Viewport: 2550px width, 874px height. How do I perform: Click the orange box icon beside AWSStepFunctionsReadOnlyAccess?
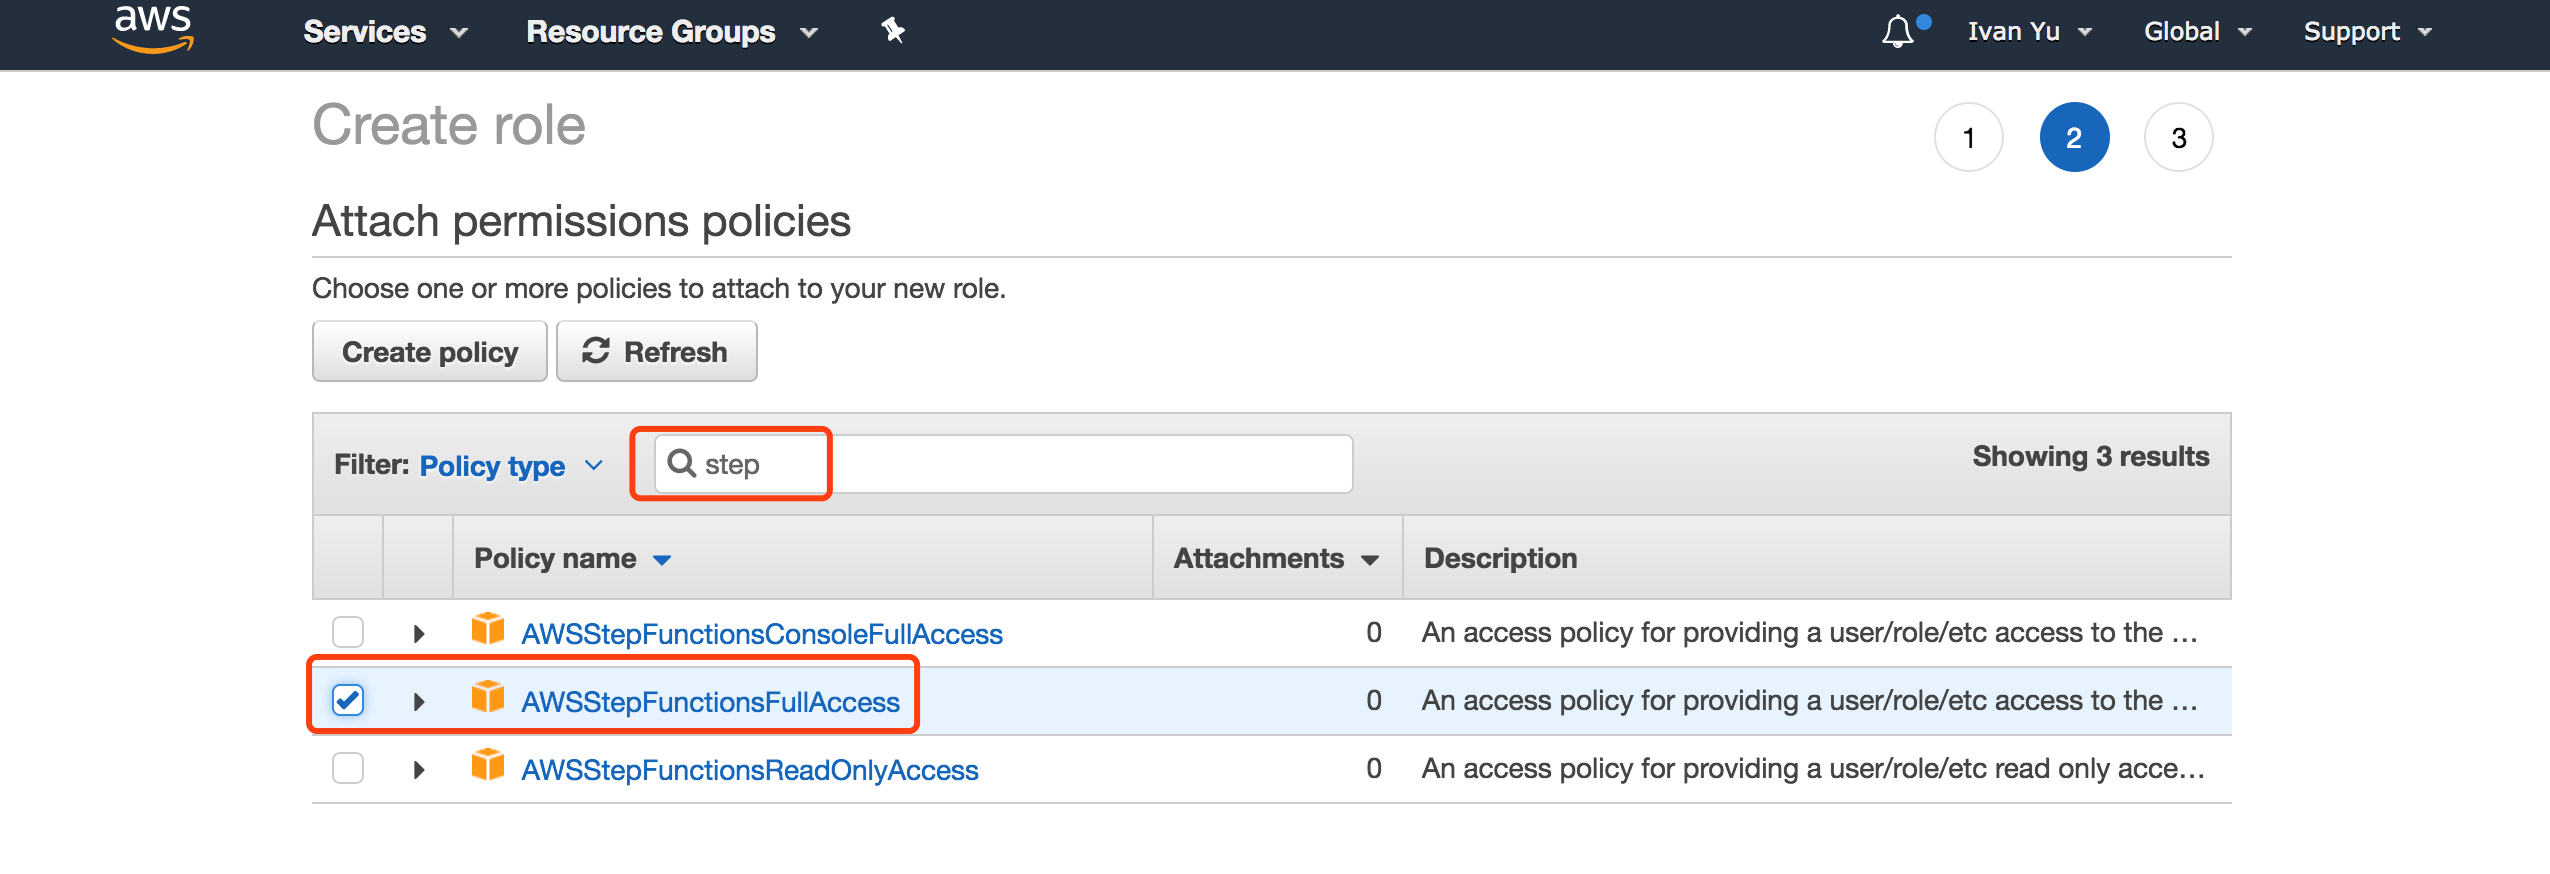488,765
